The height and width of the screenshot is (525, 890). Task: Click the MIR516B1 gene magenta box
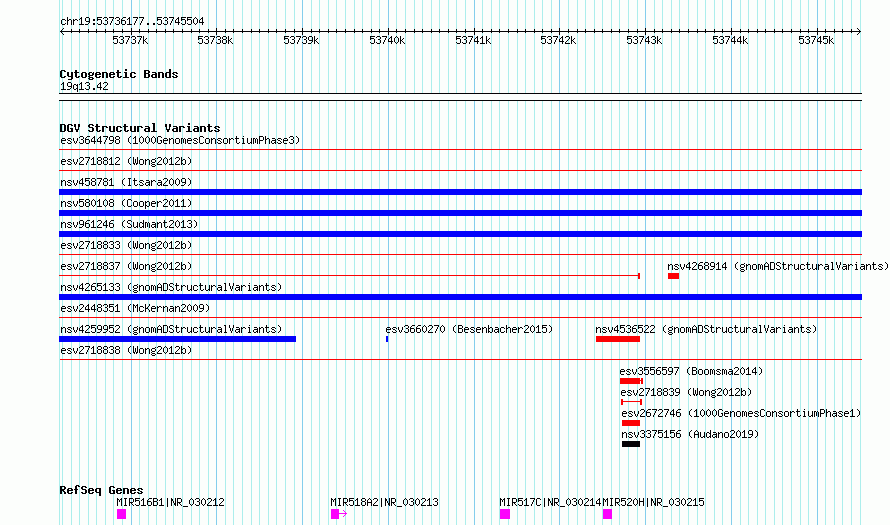121,514
